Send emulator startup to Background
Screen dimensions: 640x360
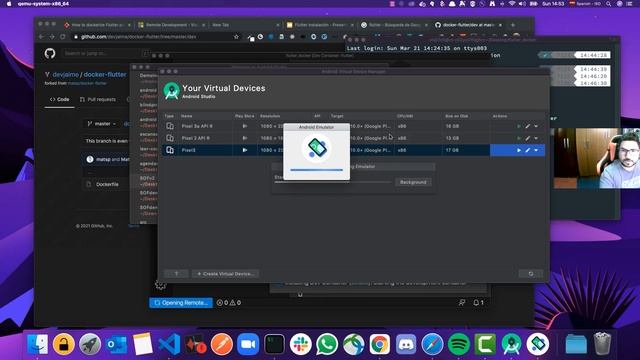[x=413, y=182]
